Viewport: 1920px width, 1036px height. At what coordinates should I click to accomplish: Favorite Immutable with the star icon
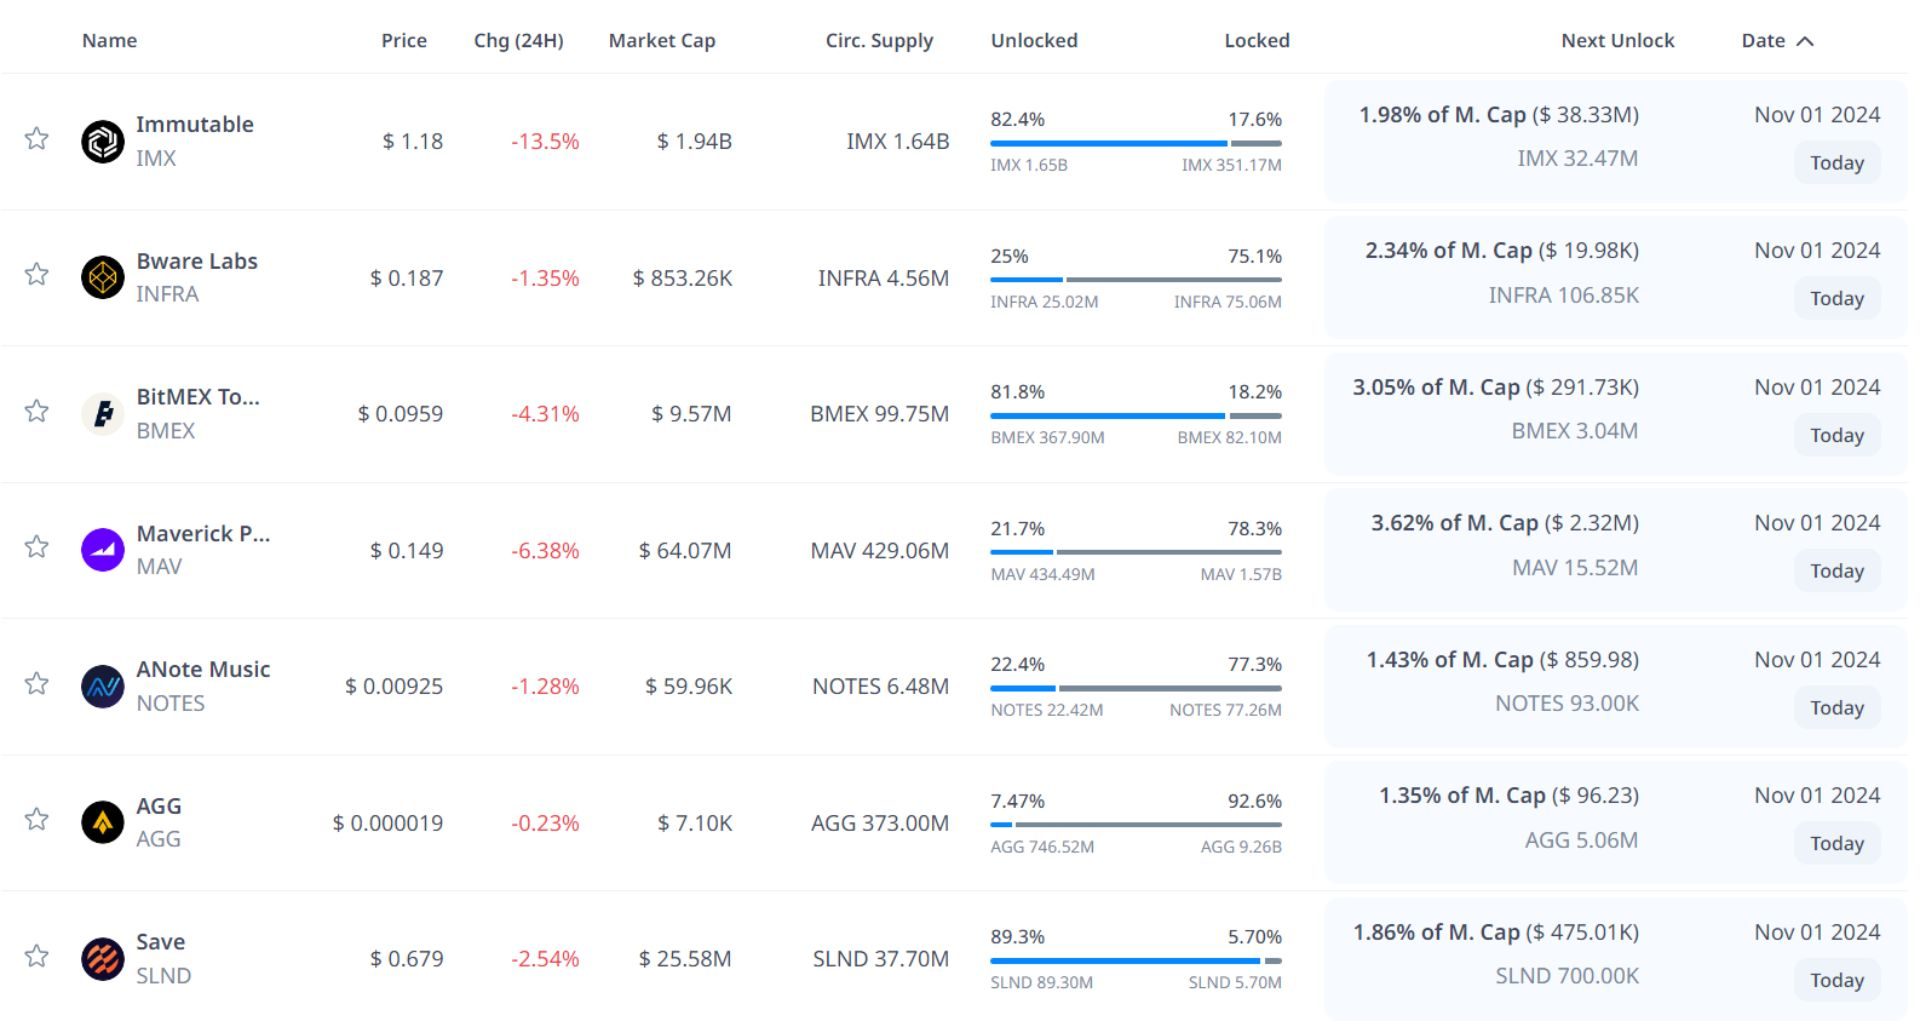point(37,138)
